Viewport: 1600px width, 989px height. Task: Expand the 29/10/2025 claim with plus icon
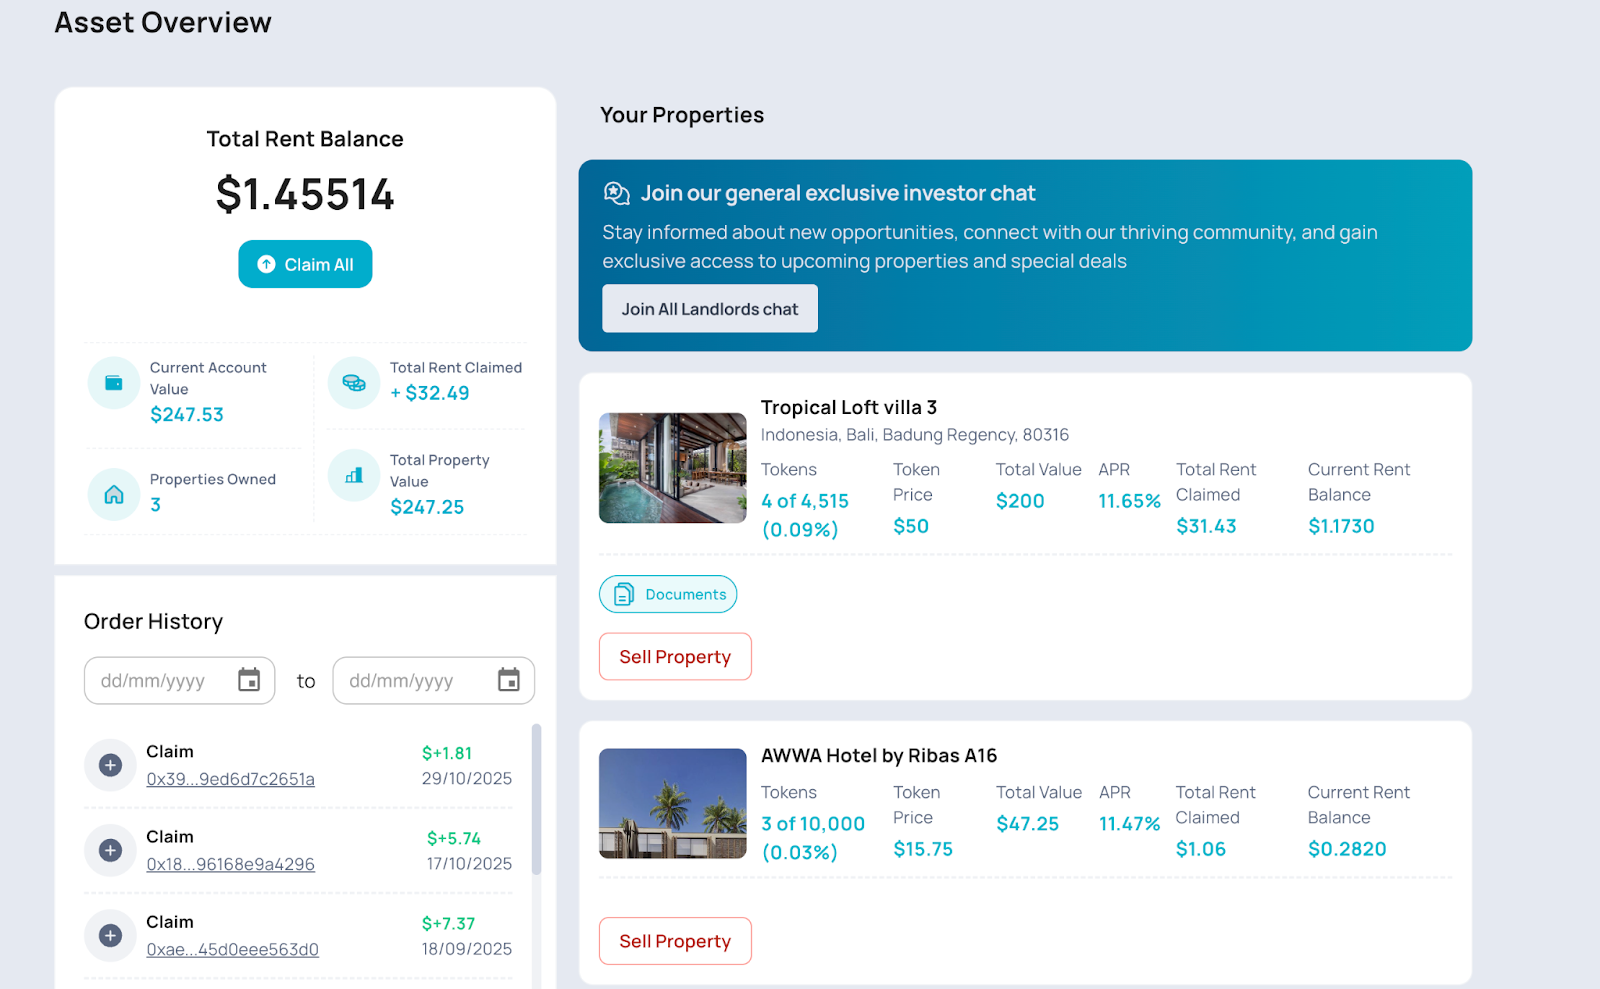click(x=110, y=765)
